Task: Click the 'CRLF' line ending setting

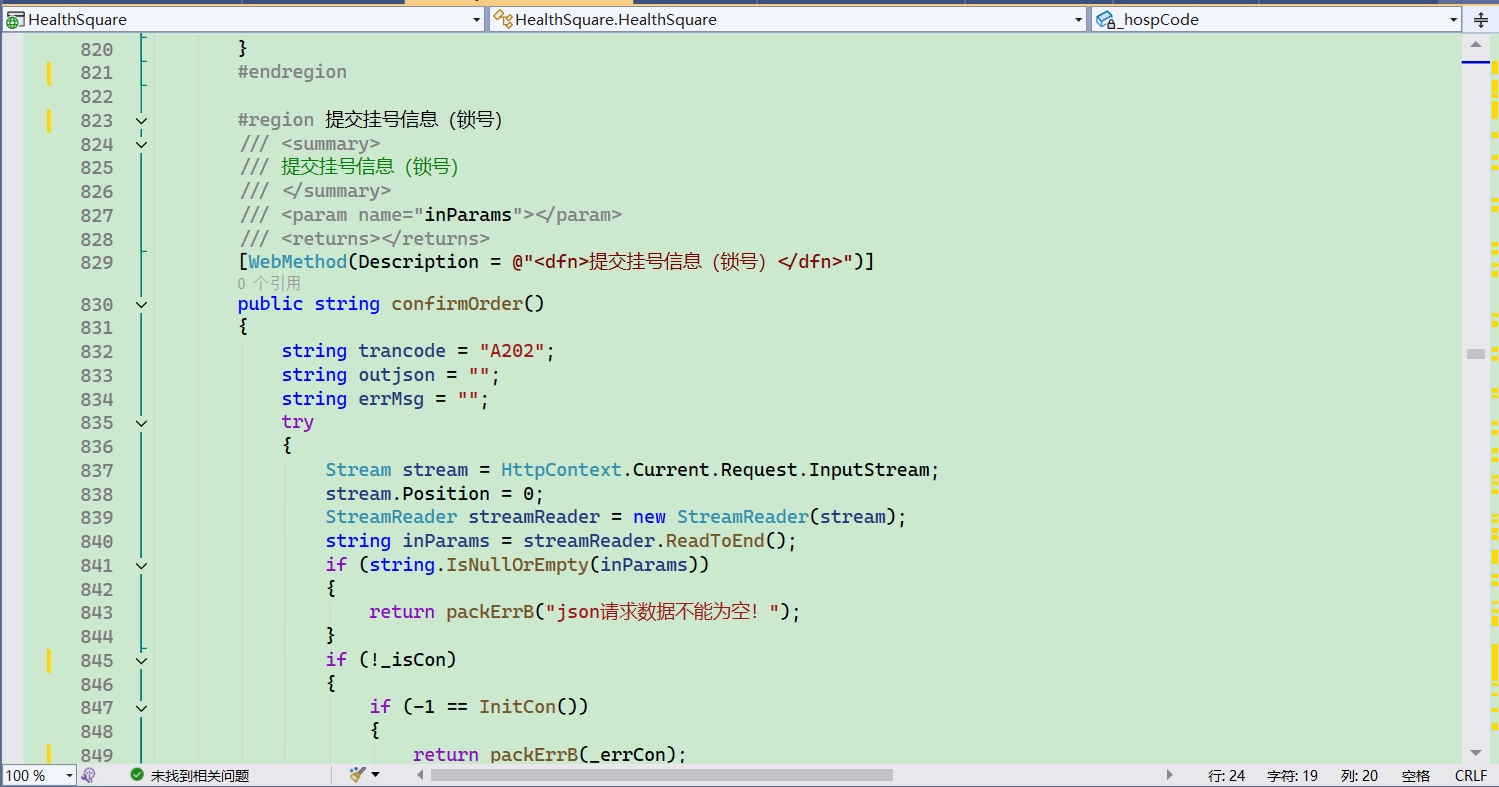Action: coord(1471,775)
